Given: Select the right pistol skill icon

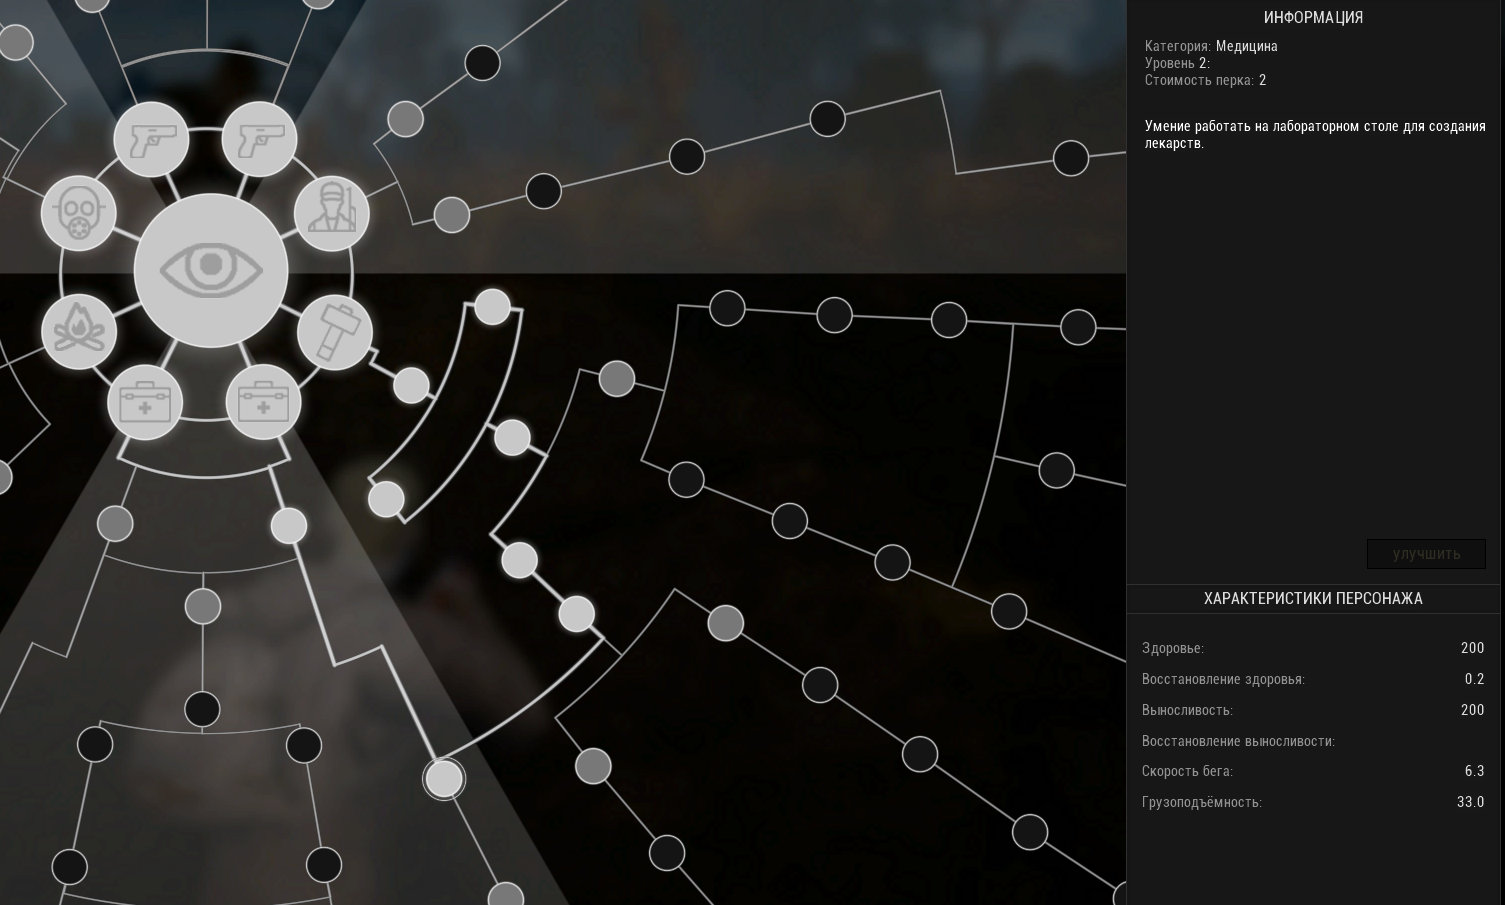Looking at the screenshot, I should pos(259,139).
